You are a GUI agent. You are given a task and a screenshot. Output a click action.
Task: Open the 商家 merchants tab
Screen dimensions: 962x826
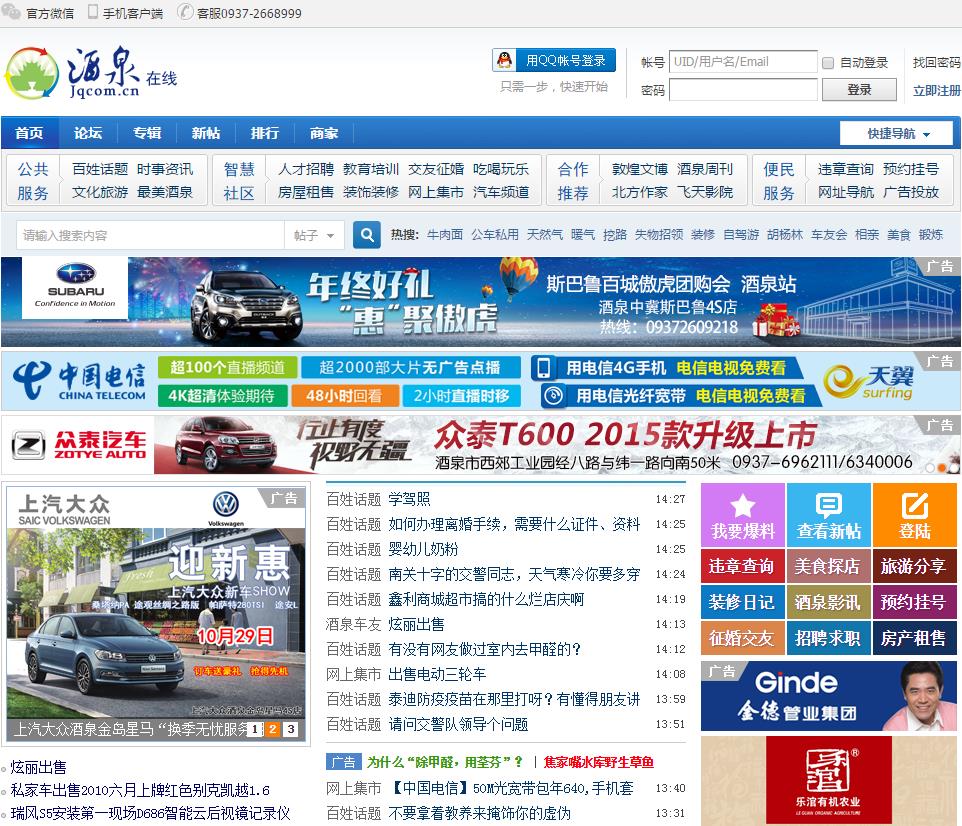[324, 133]
